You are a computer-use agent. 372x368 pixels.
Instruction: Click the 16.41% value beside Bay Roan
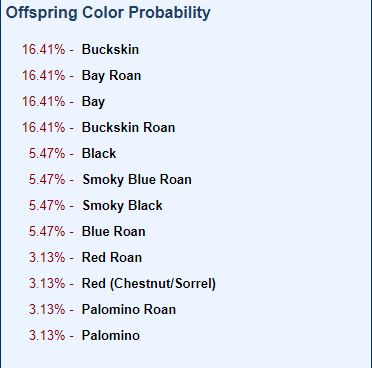coord(44,75)
